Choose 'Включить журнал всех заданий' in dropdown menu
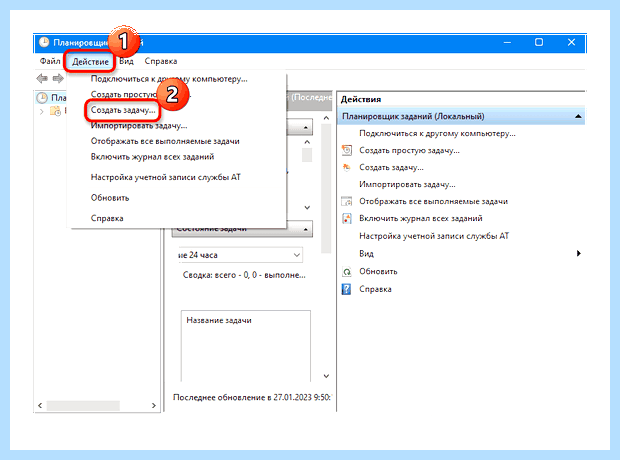620x460 pixels. 152,157
